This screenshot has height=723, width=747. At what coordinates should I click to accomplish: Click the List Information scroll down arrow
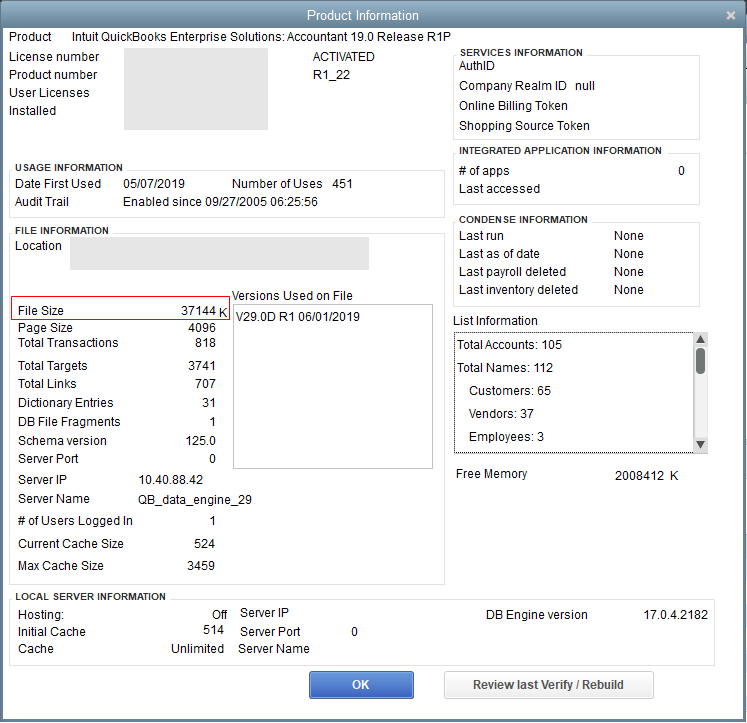tap(700, 444)
